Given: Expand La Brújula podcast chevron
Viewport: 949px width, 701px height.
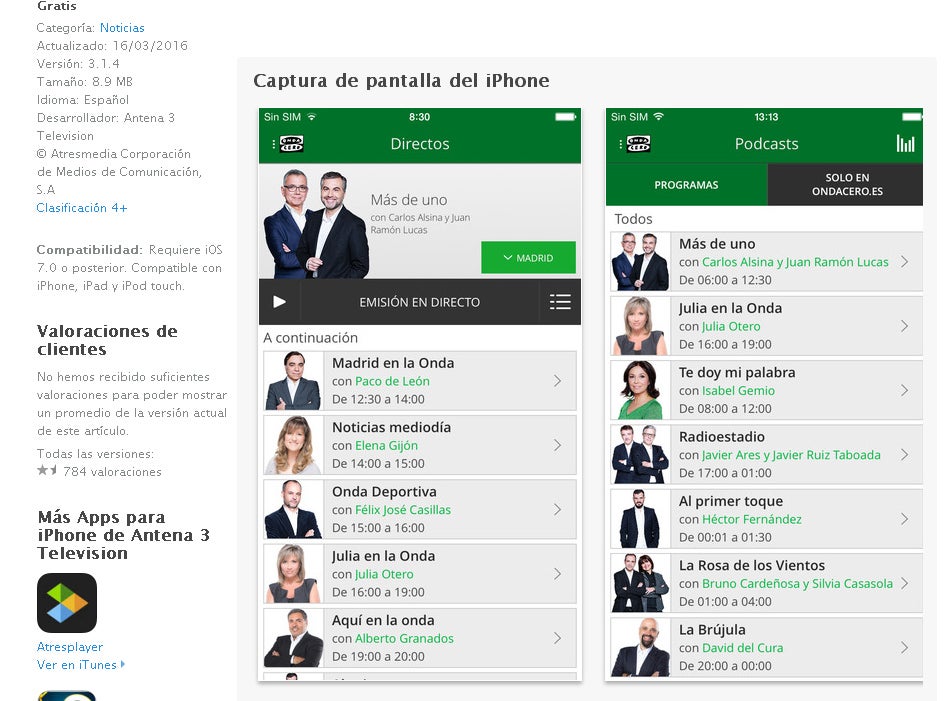Looking at the screenshot, I should pos(904,647).
